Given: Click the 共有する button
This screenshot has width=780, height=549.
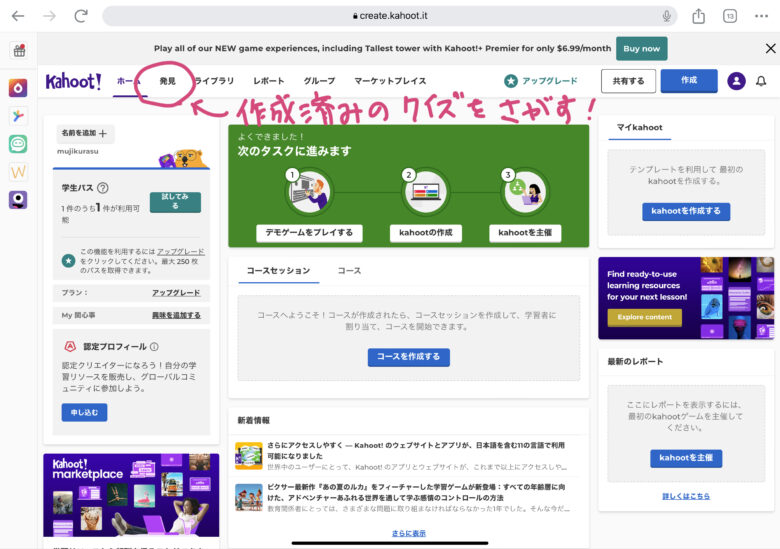Looking at the screenshot, I should coord(628,81).
